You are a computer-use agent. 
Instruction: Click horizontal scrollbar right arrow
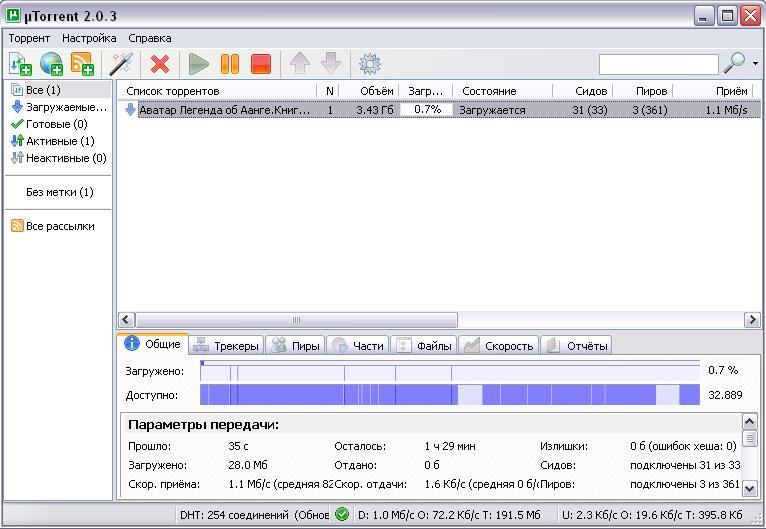click(752, 320)
